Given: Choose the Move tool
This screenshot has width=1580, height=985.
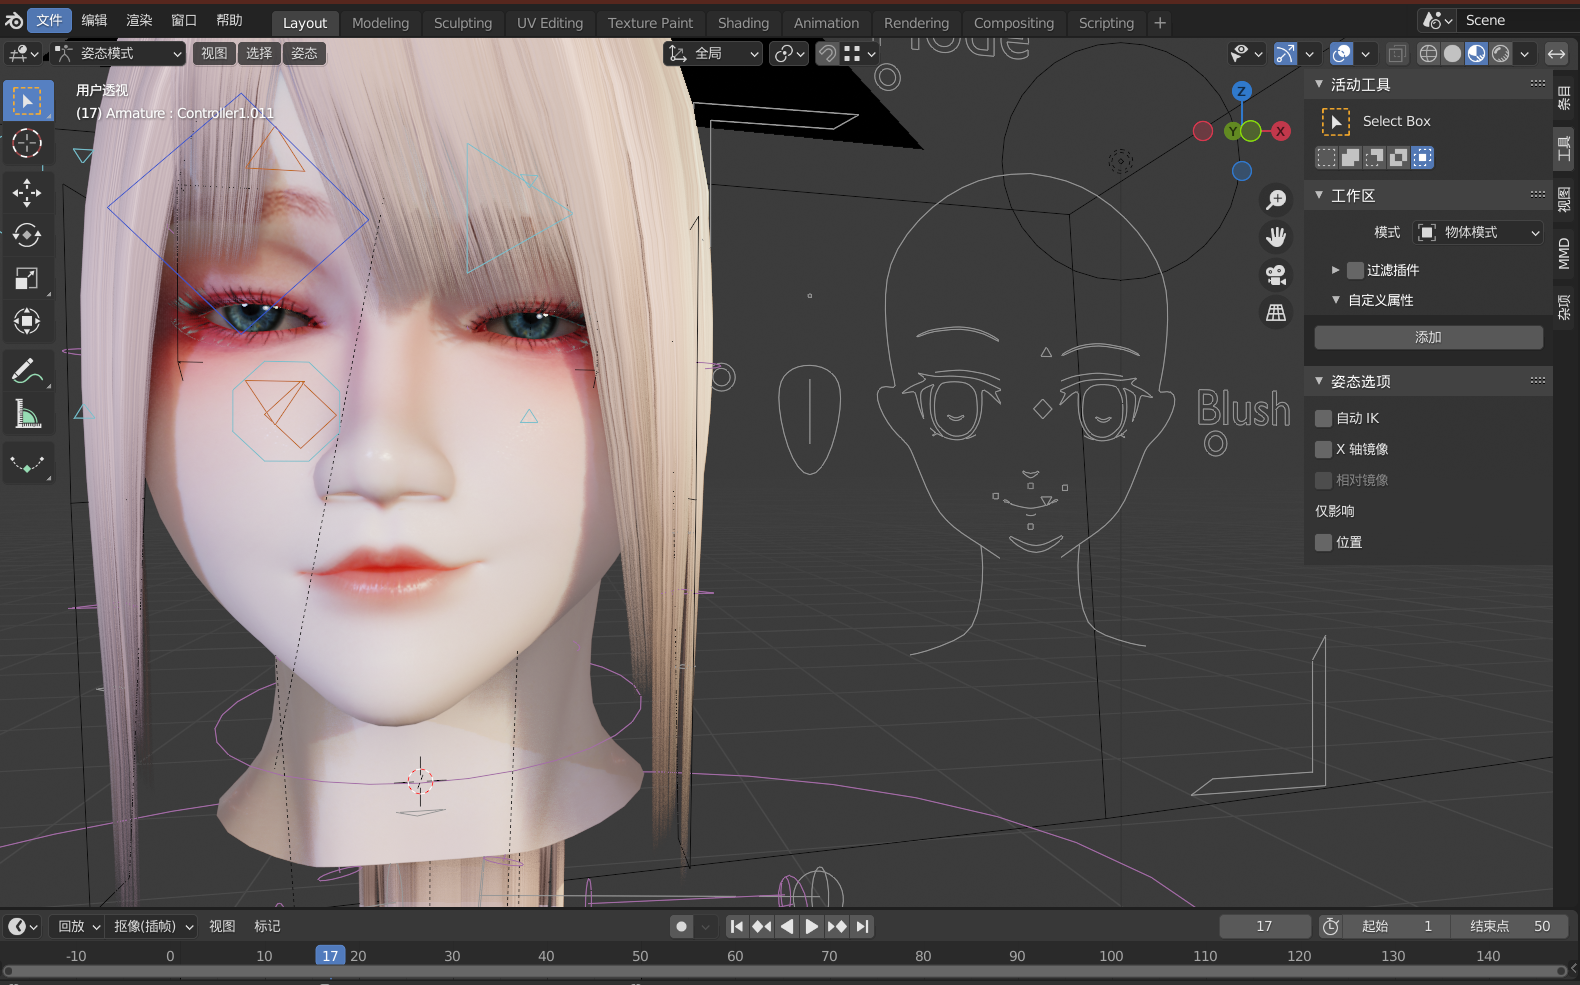Looking at the screenshot, I should click(27, 192).
